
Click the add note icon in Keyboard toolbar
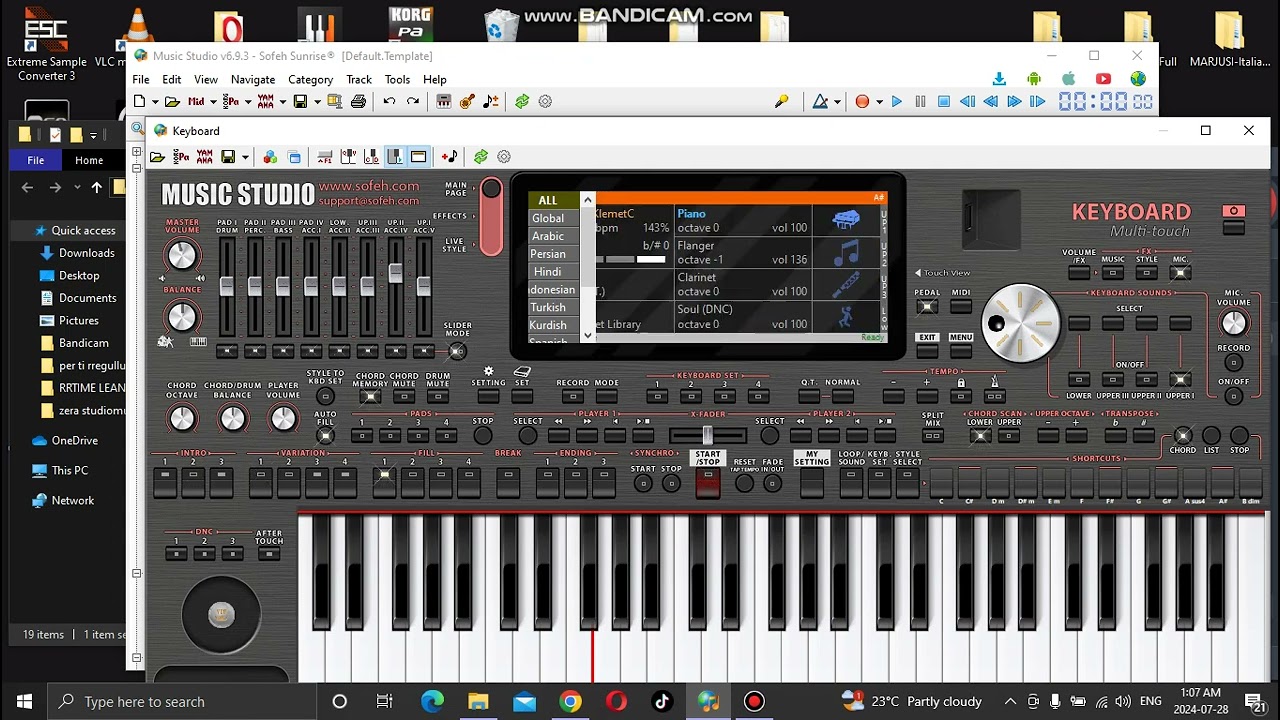coord(449,157)
